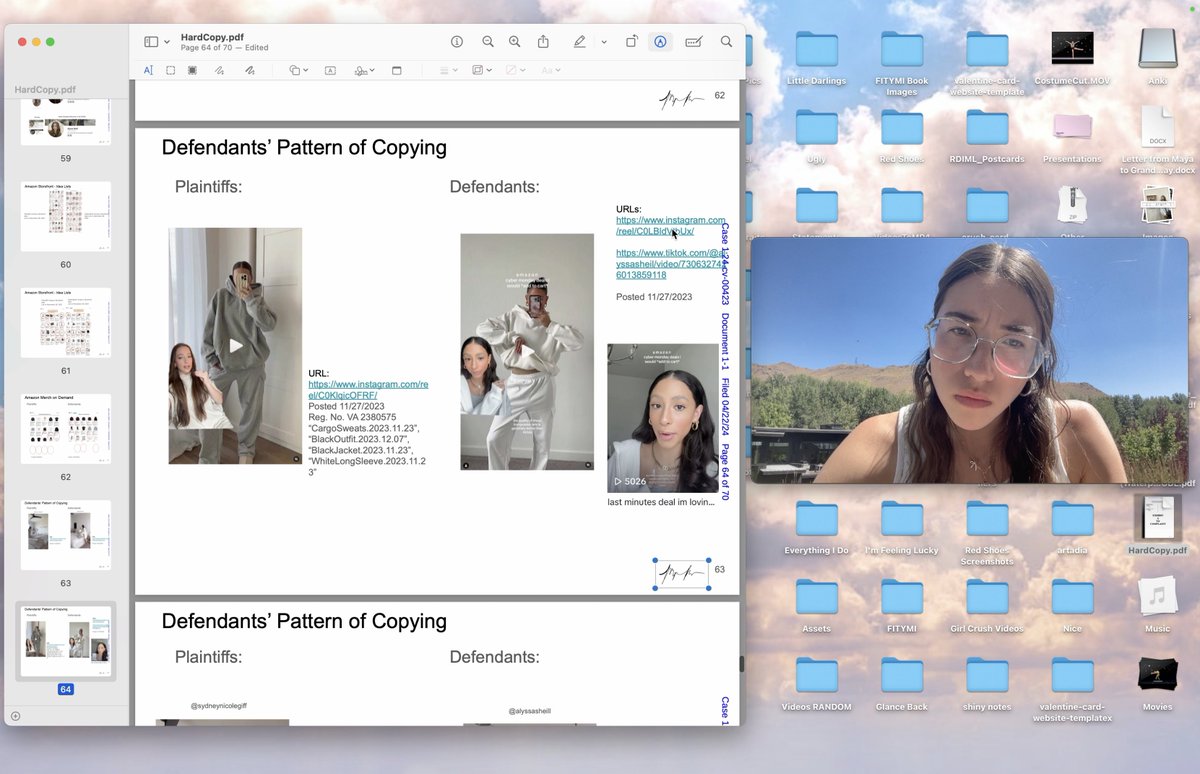Click the add page plus button in sidebar

(x=15, y=716)
